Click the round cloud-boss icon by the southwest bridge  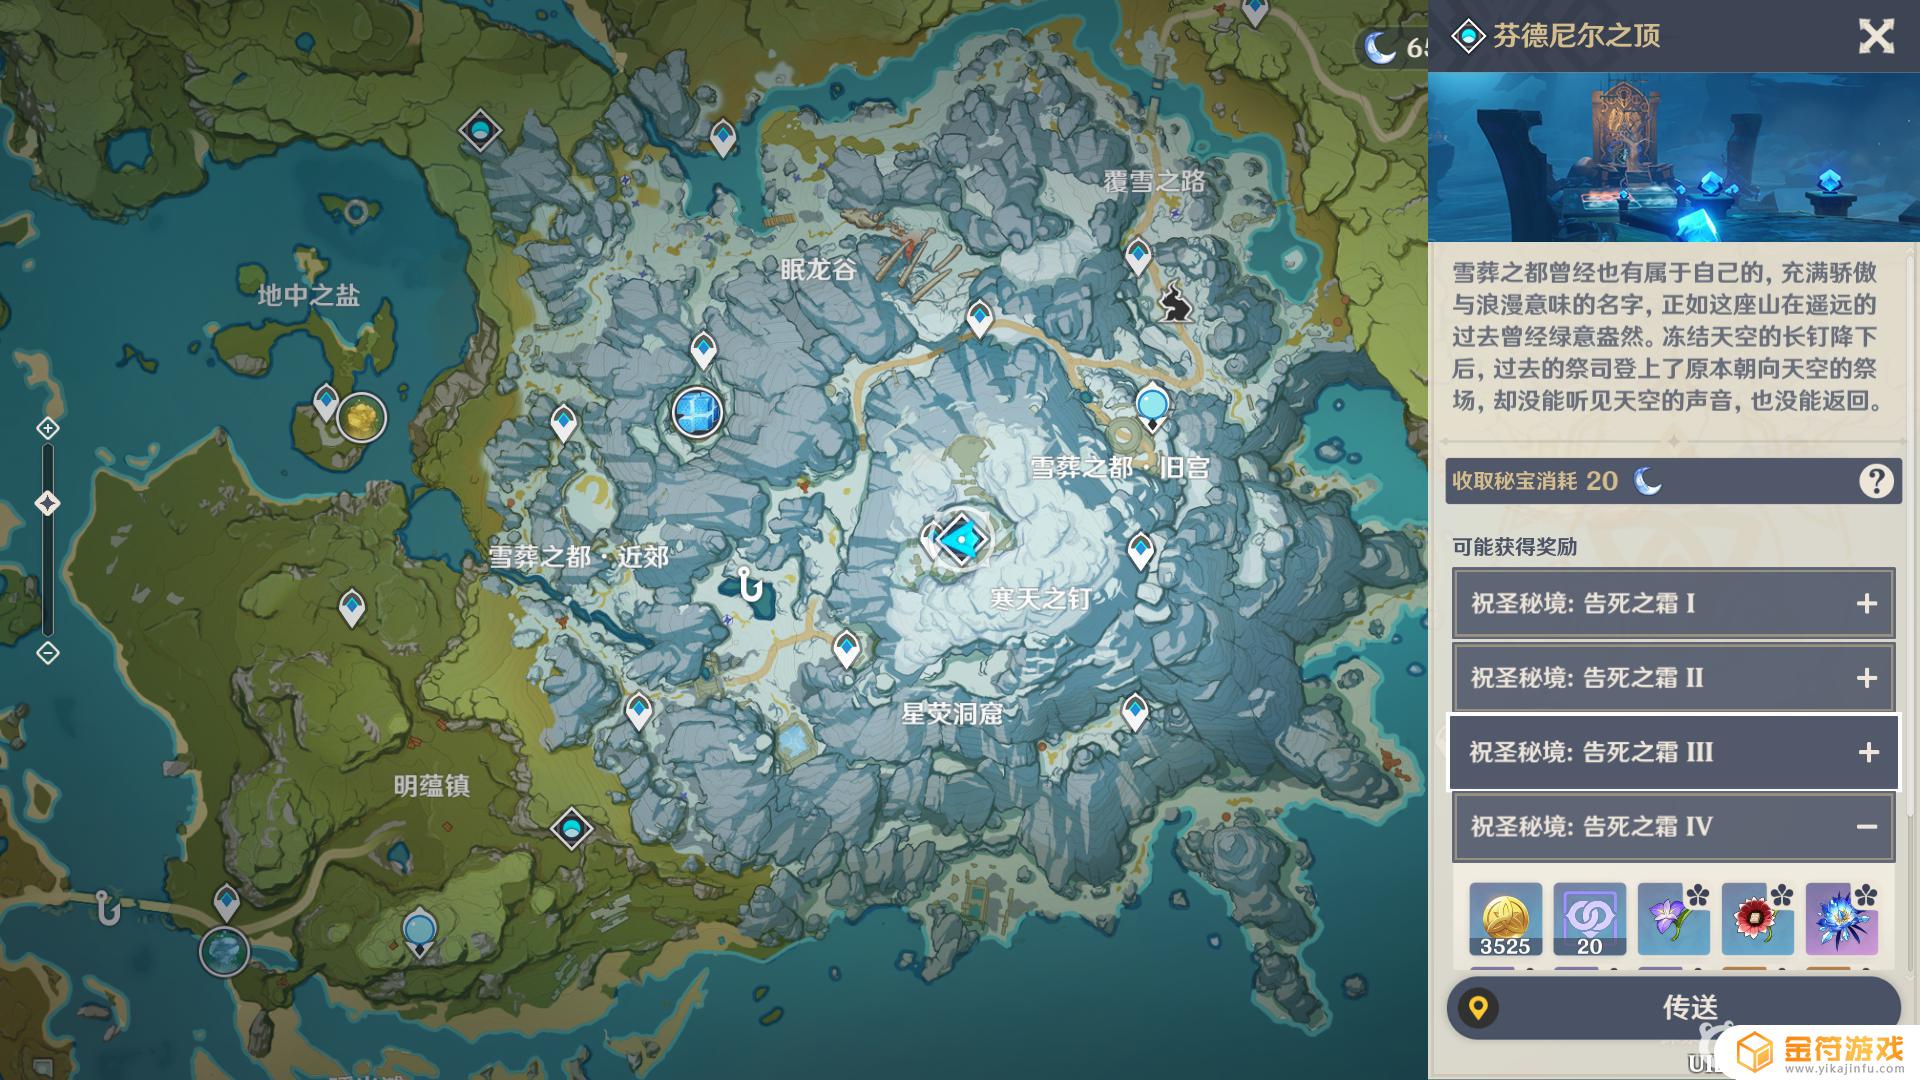[x=224, y=950]
